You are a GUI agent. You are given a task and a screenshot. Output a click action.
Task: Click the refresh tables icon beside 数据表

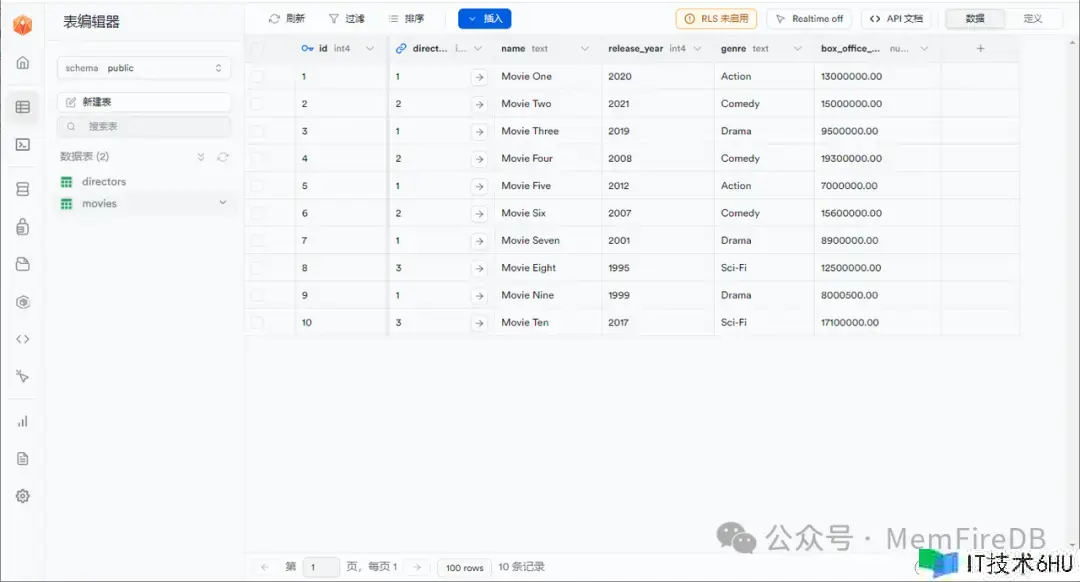[222, 157]
